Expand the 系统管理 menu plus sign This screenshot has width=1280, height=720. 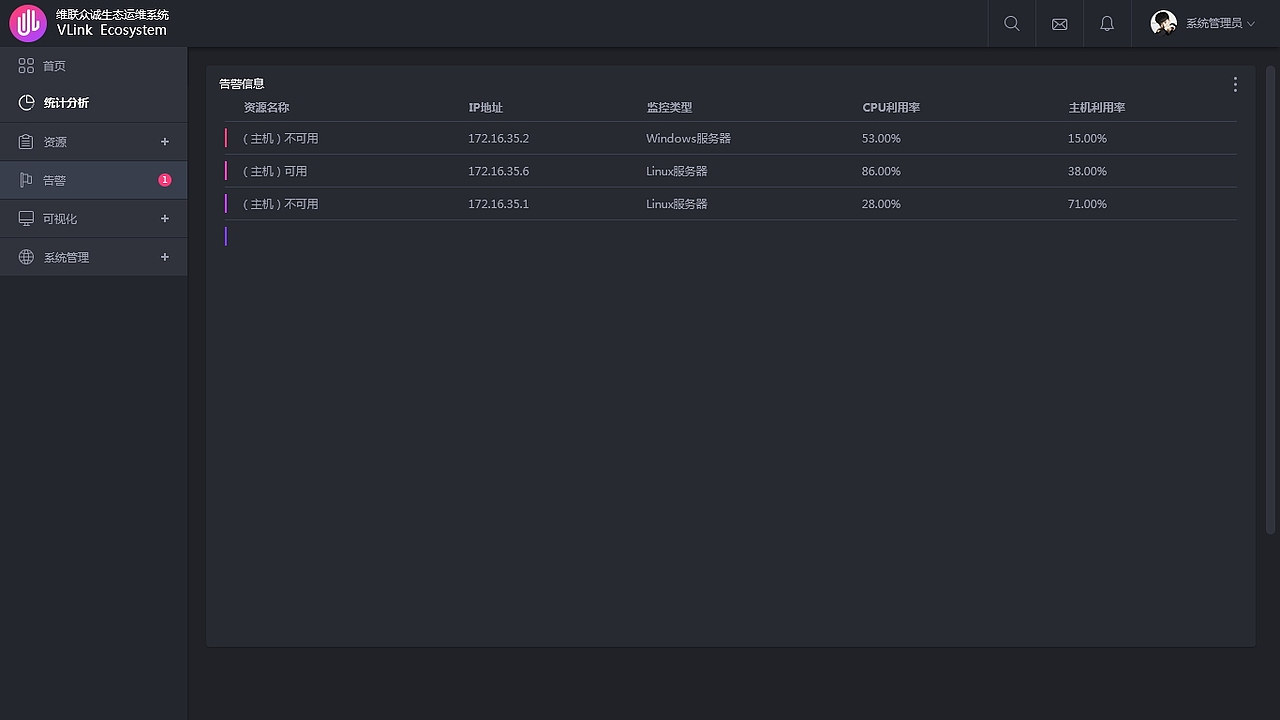tap(165, 257)
